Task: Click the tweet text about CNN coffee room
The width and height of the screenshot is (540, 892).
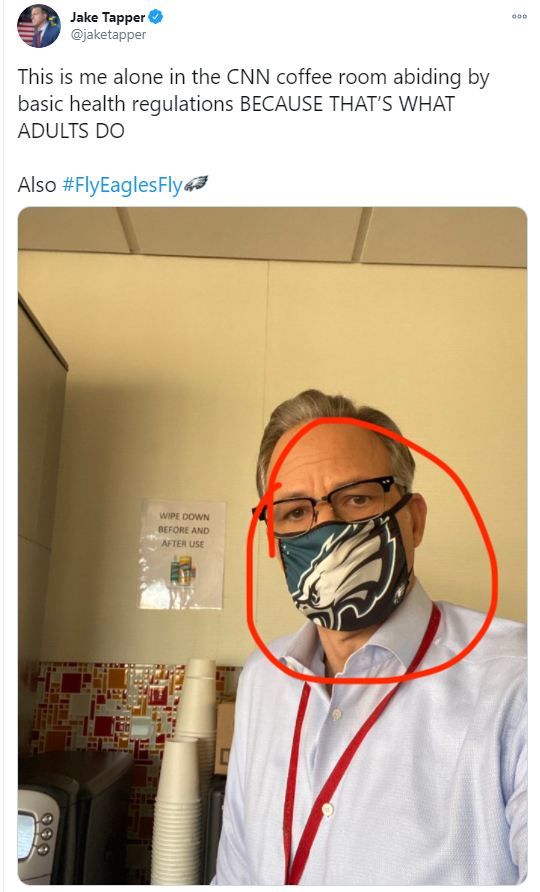Action: tap(253, 104)
